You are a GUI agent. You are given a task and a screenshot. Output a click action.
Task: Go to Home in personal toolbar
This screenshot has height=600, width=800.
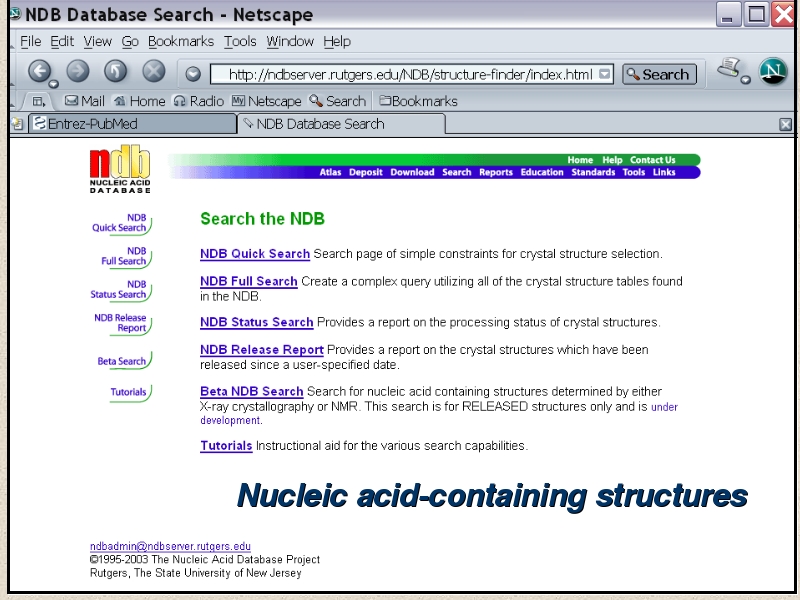point(139,101)
